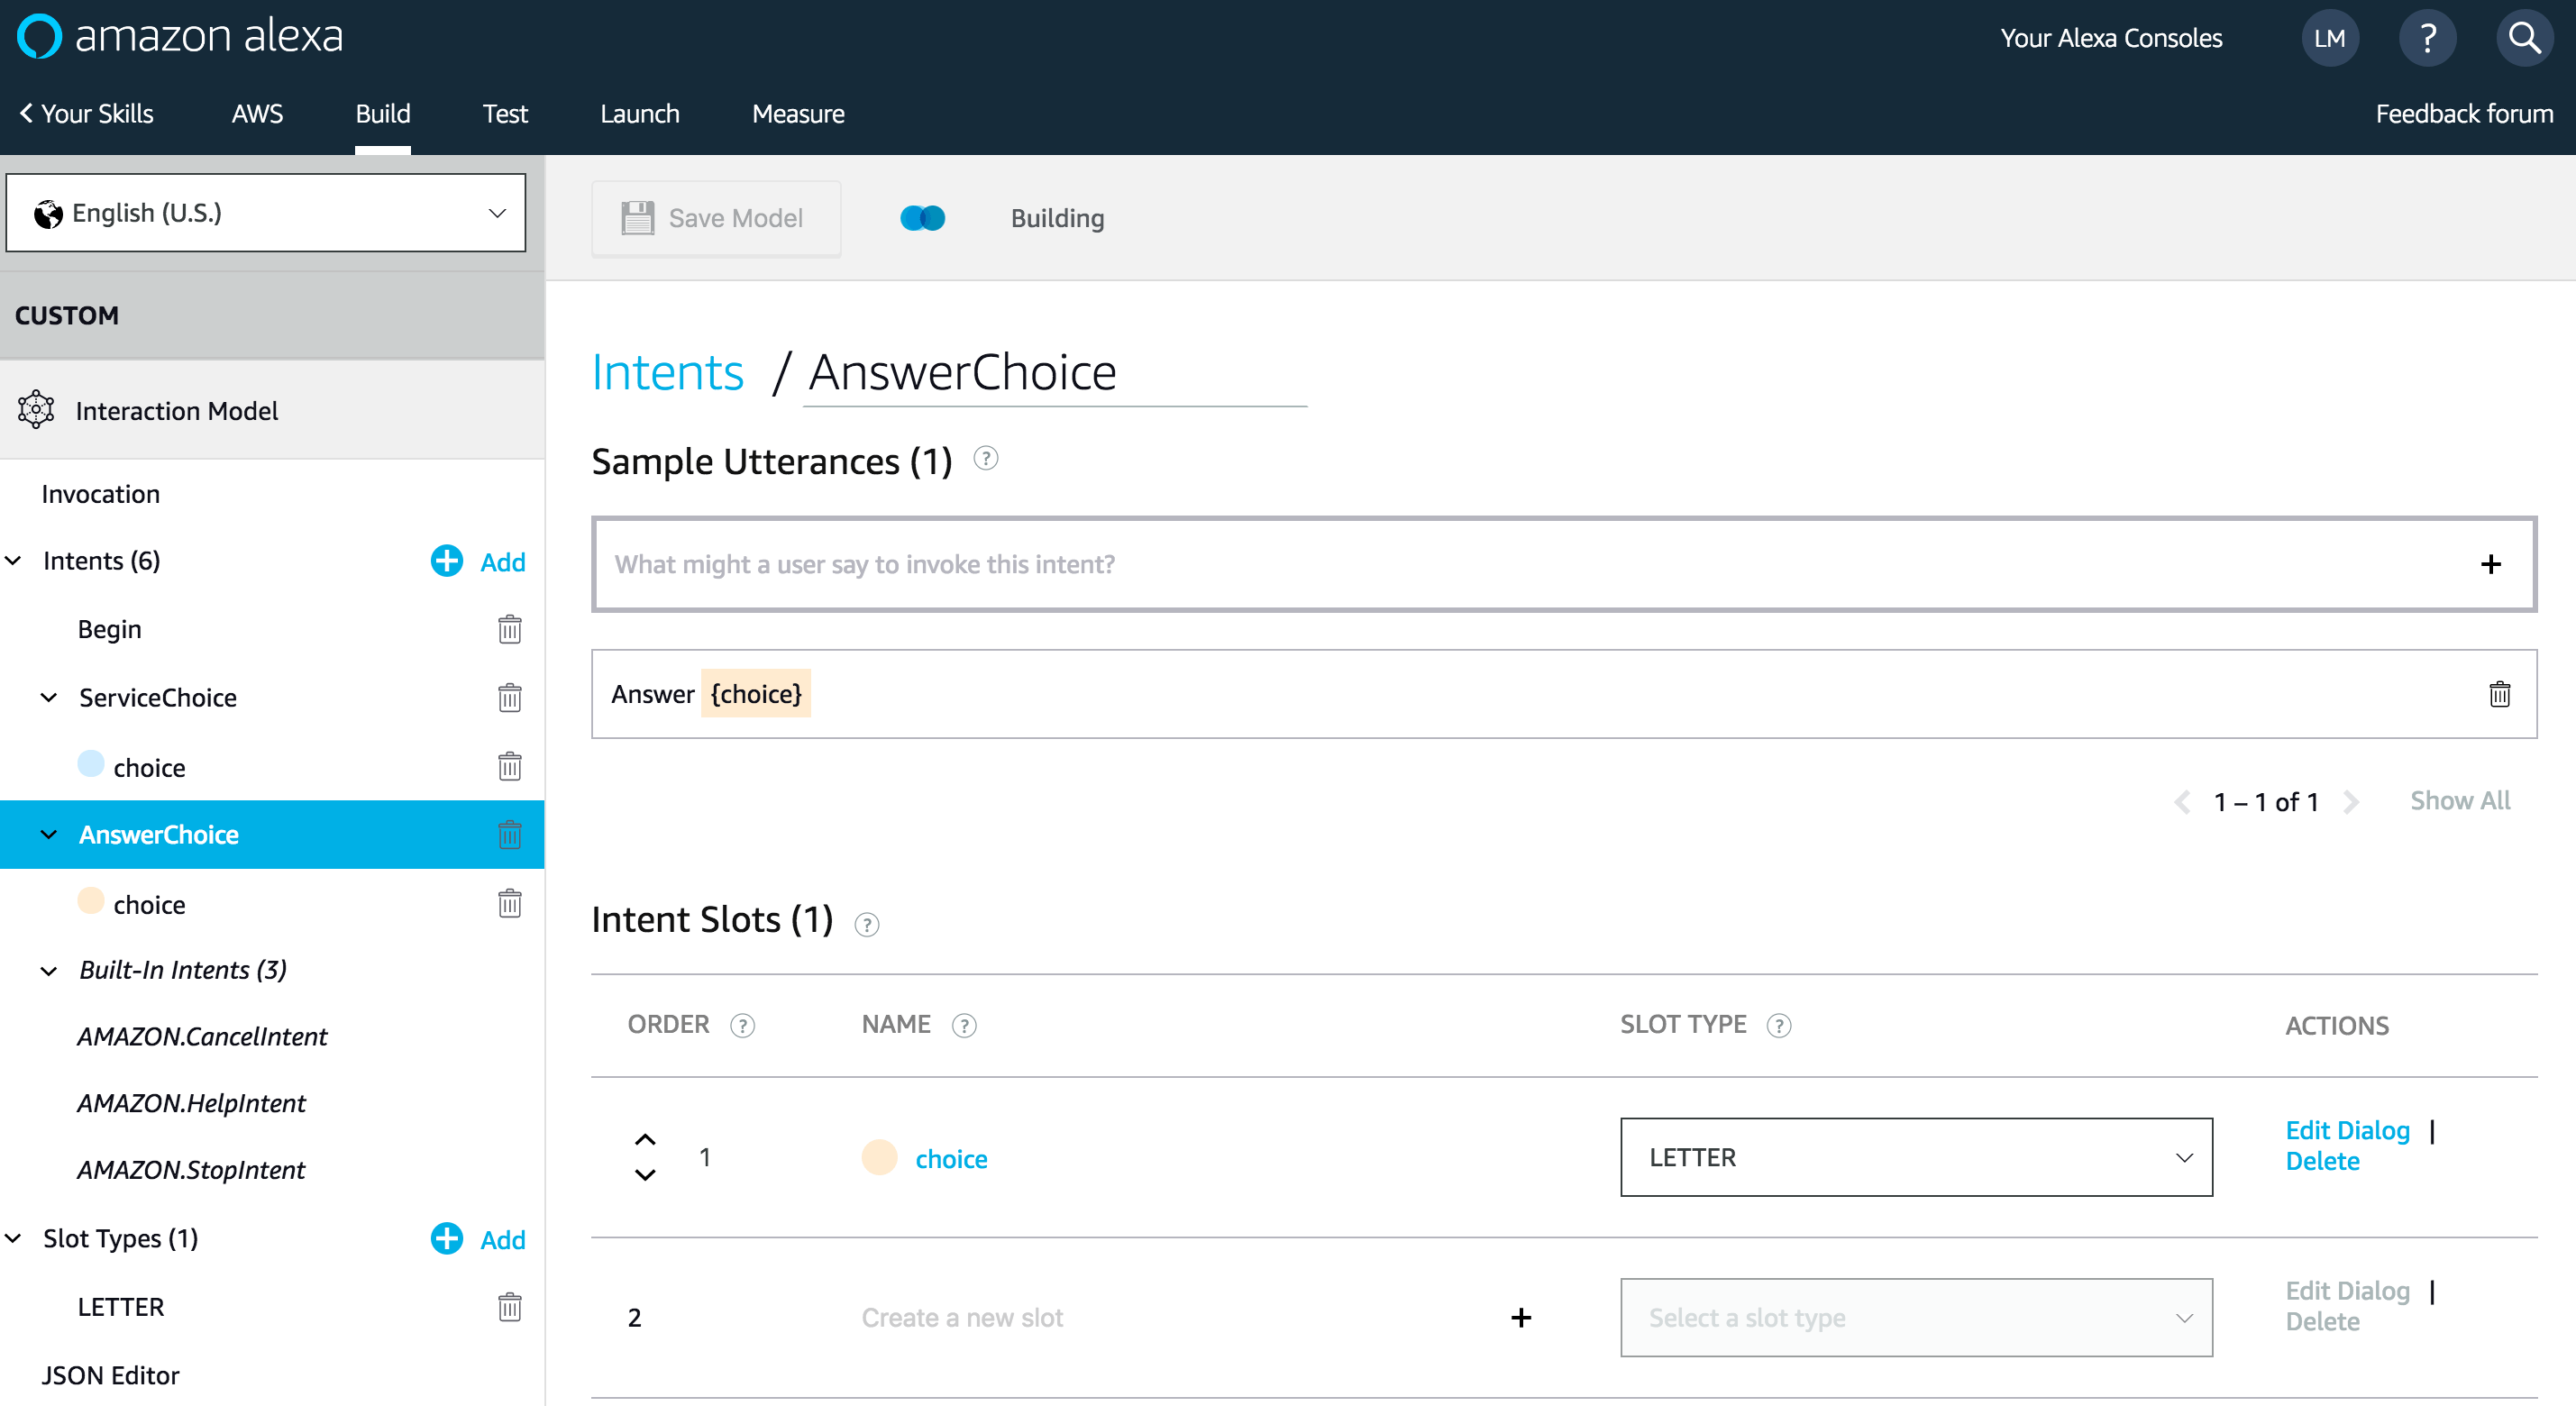Viewport: 2576px width, 1406px height.
Task: Delete the LETTER slot type with trash icon
Action: [x=510, y=1306]
